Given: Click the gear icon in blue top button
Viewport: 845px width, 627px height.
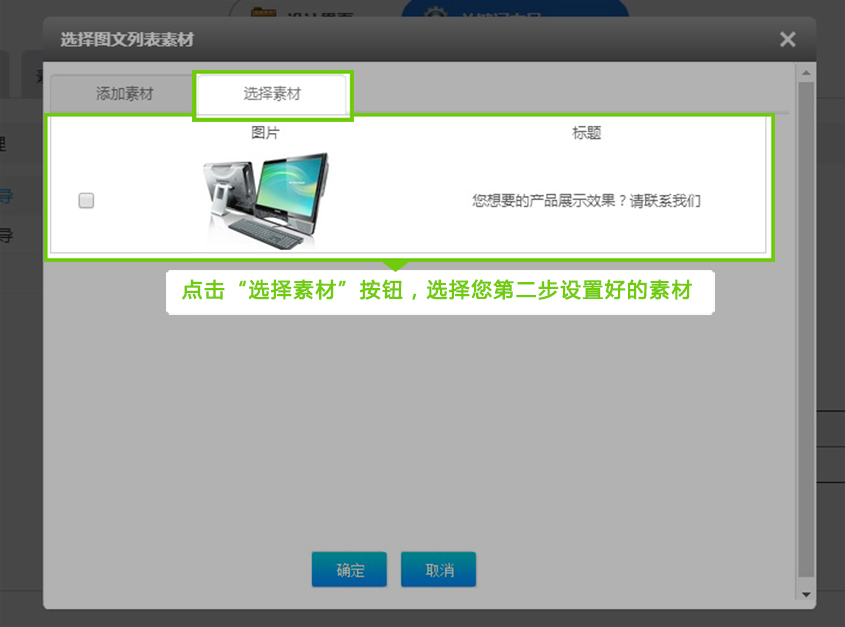Looking at the screenshot, I should (x=434, y=16).
